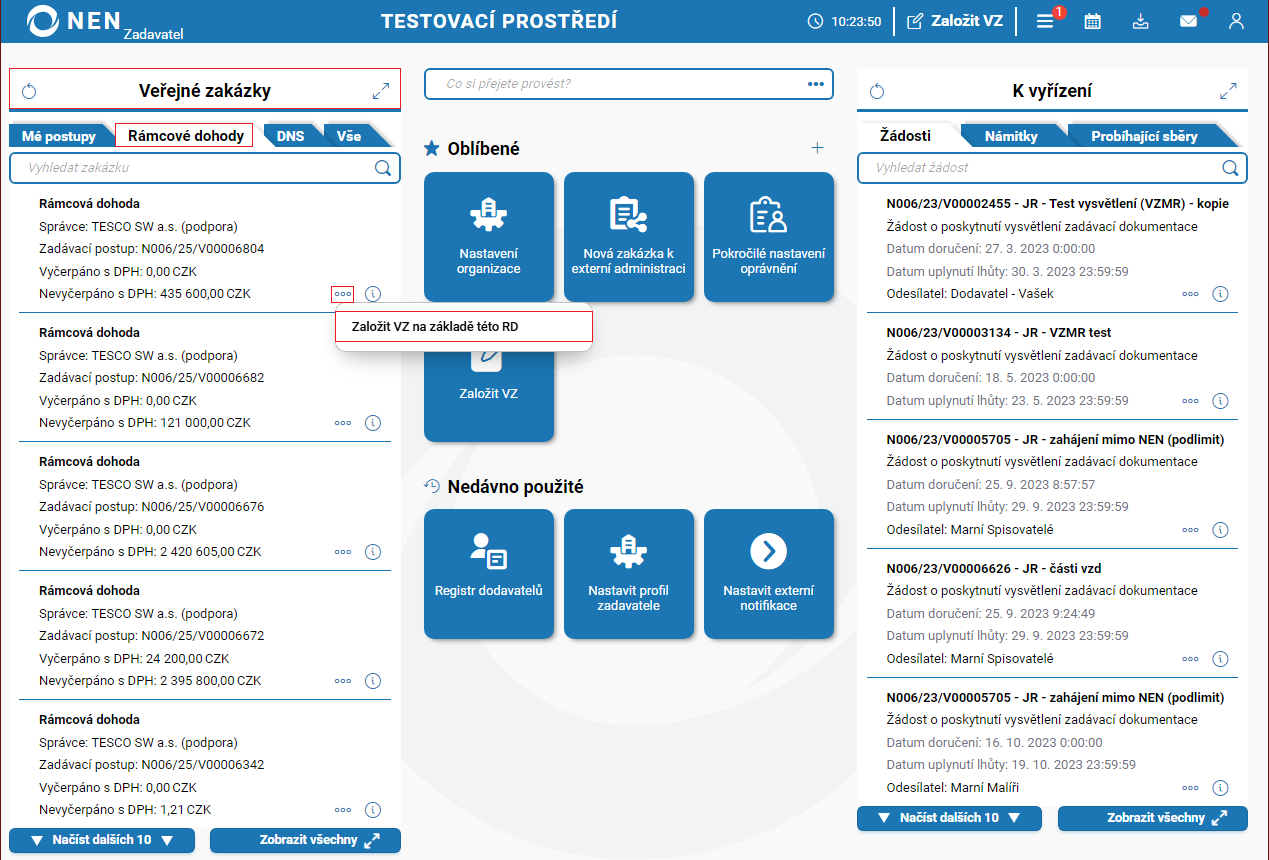Load next 10 in Veřejné zakázky
Screen dimensions: 1269x860
[x=102, y=840]
